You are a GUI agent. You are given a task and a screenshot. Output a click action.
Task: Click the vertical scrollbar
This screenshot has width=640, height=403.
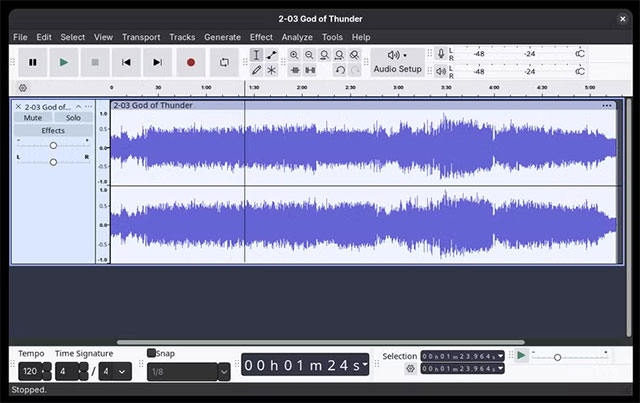[629, 218]
